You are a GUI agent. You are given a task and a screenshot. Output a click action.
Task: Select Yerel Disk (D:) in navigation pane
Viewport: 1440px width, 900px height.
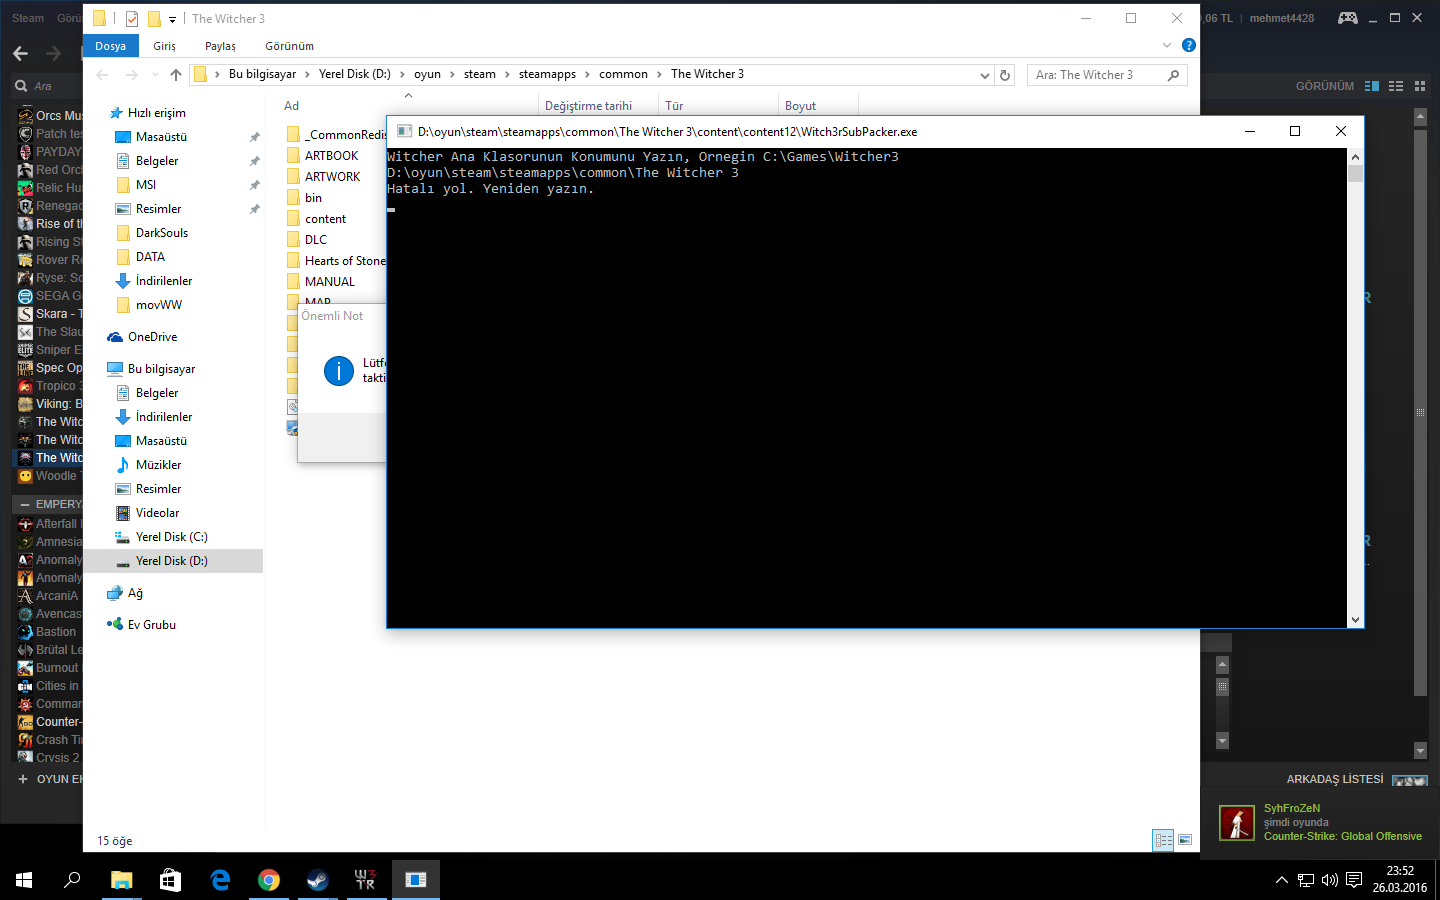172,561
